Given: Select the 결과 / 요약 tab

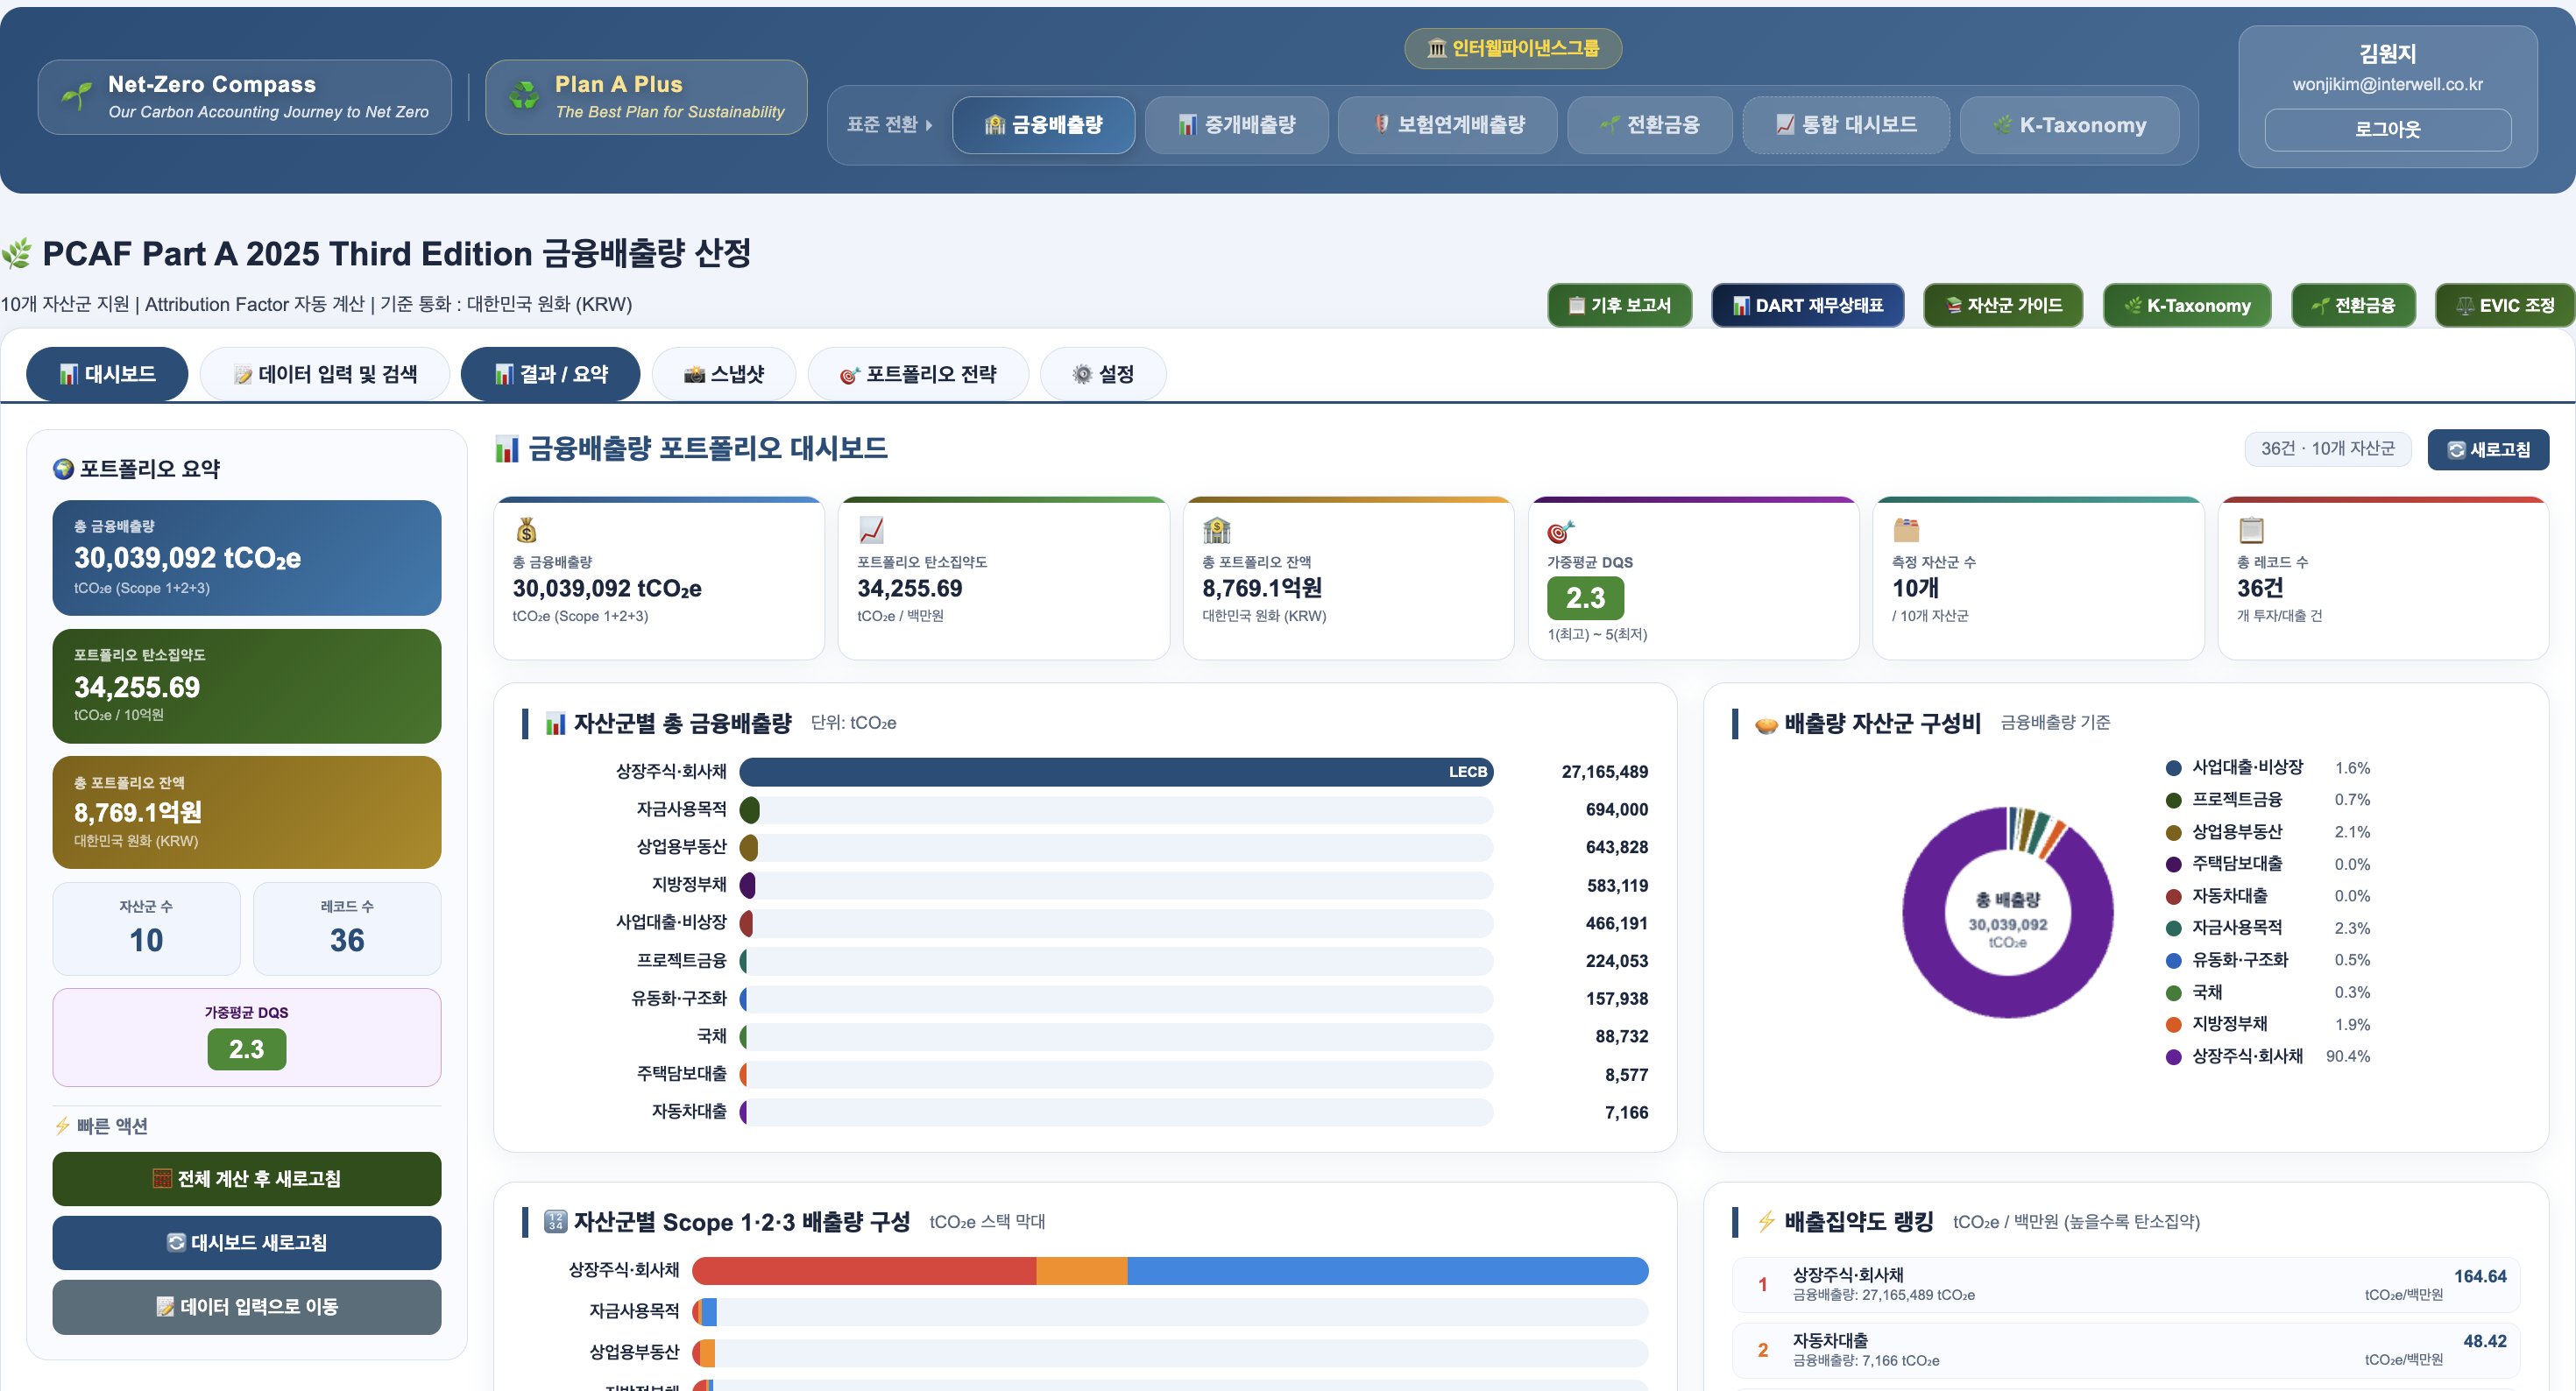Looking at the screenshot, I should coord(550,374).
